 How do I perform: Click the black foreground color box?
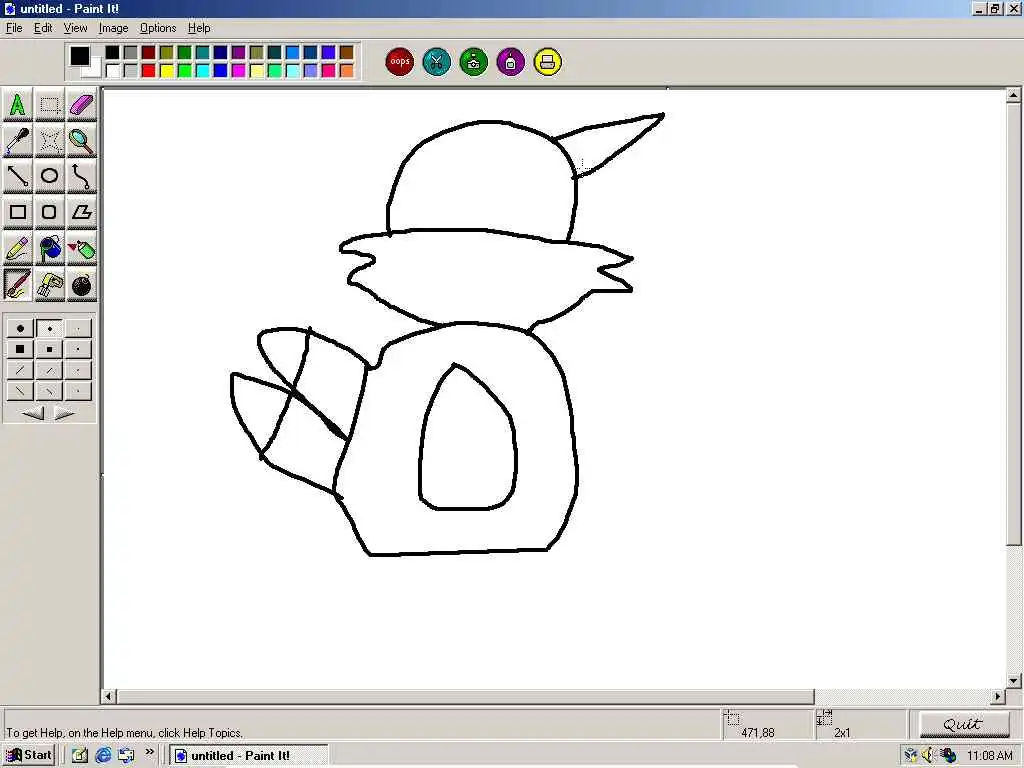click(80, 56)
